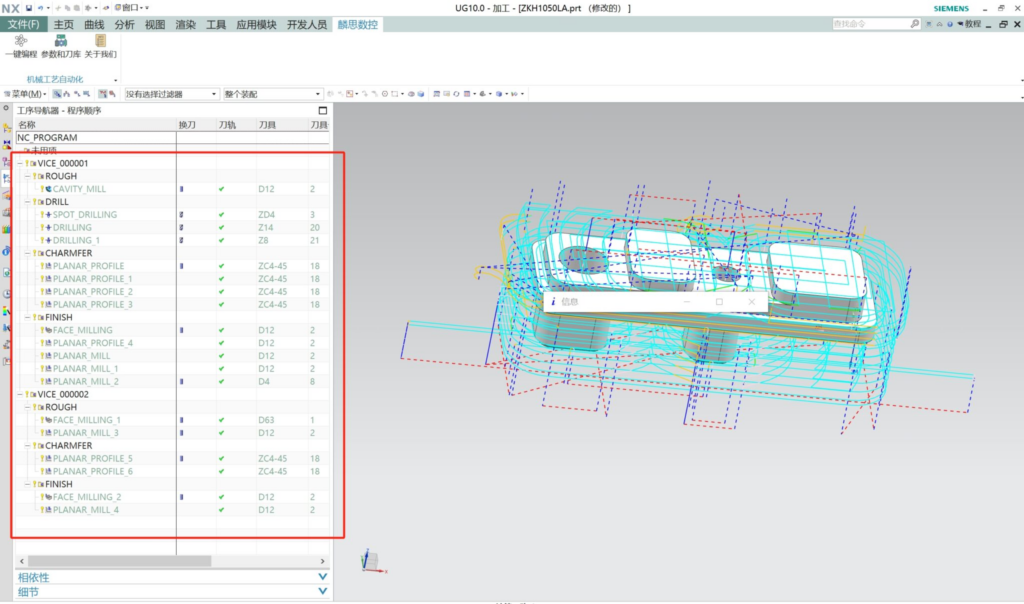Close the 信息 information window

[752, 302]
